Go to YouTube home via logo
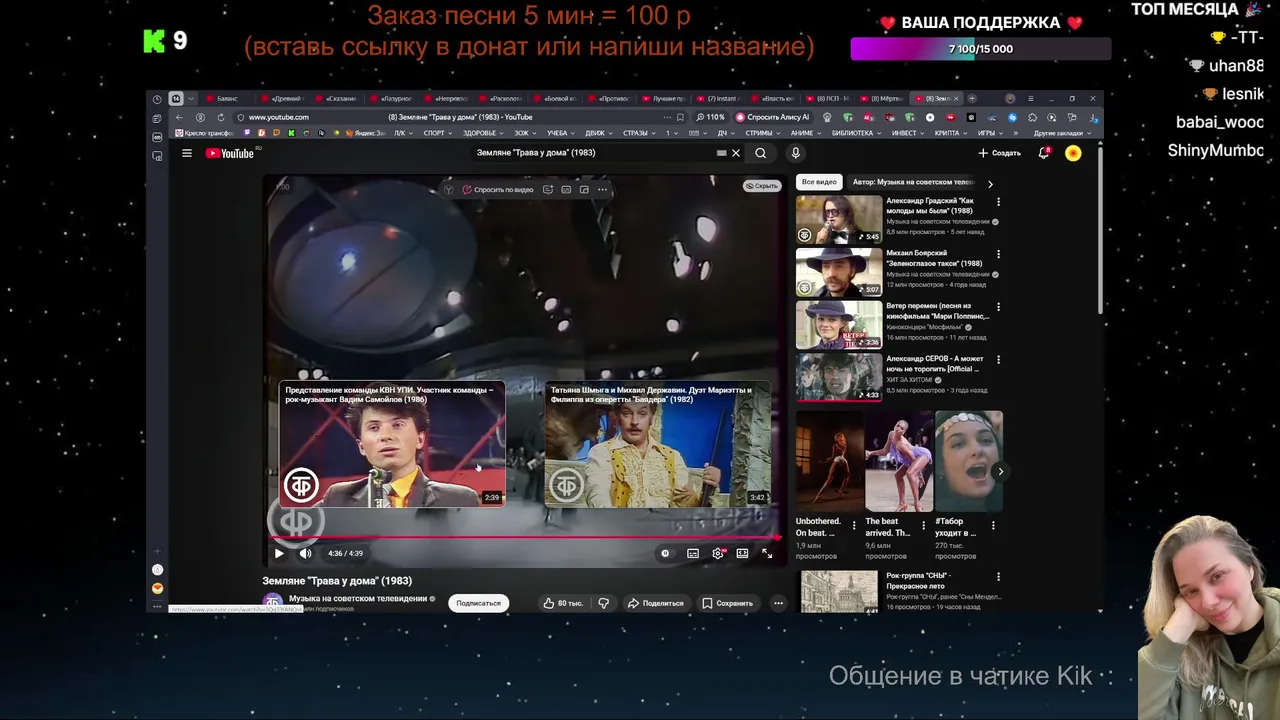 coord(232,153)
